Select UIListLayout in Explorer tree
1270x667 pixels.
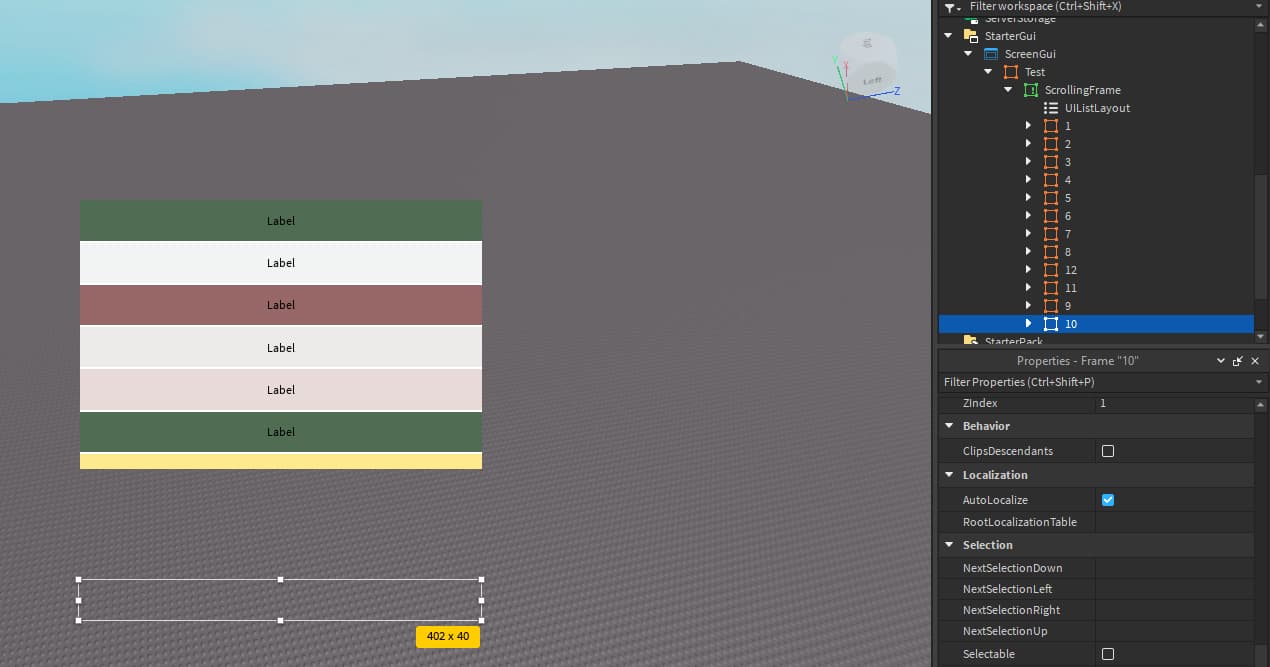coord(1097,108)
